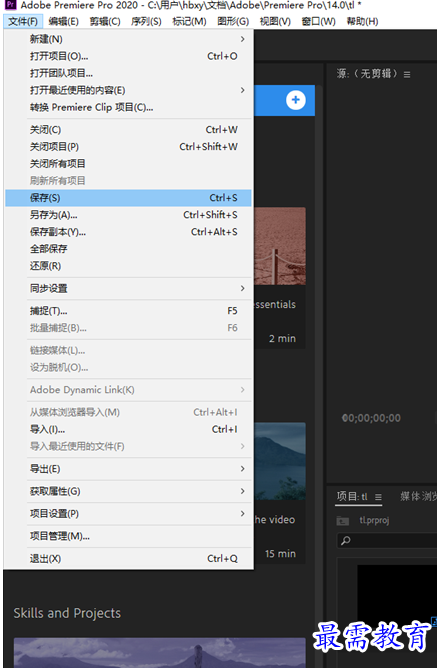Viewport: 437px width, 668px height.
Task: Select 转换 Premiere Clip 项目(C)...
Action: (128, 107)
